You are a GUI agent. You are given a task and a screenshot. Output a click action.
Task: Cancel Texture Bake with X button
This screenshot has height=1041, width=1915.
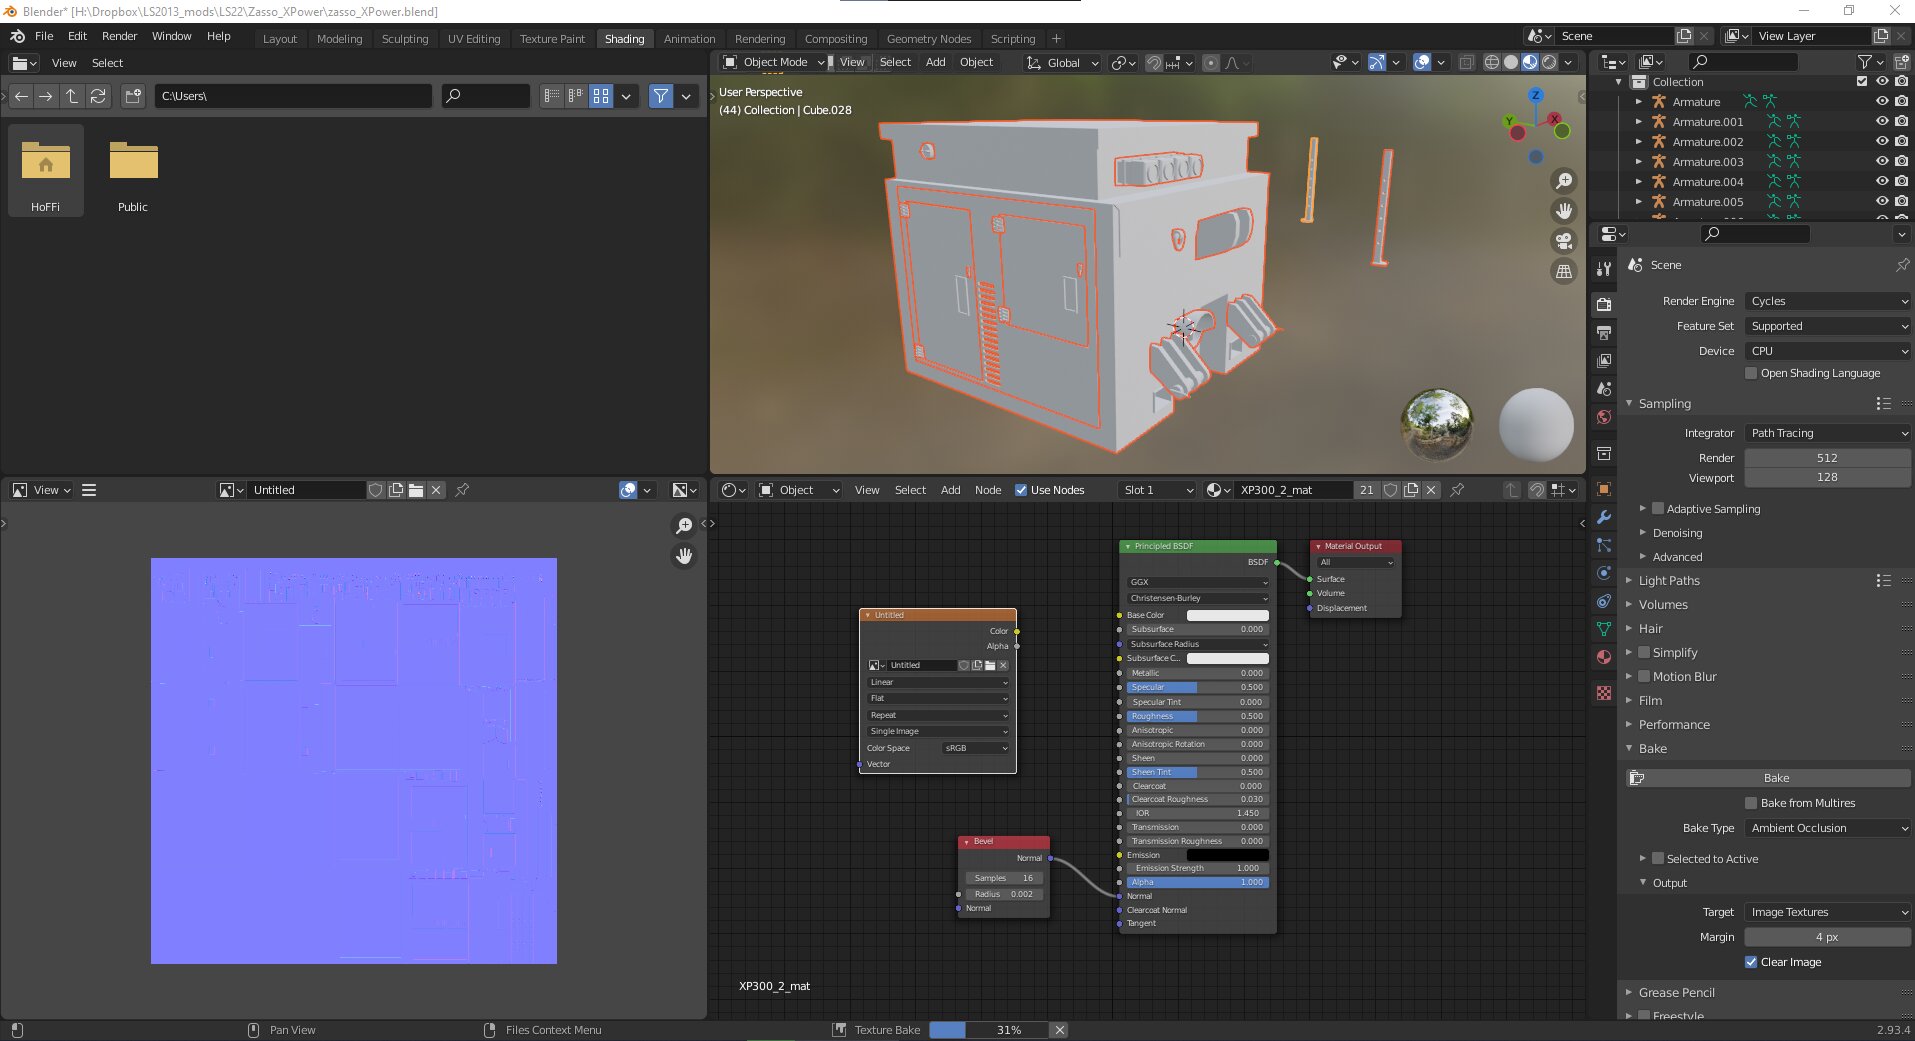[x=1060, y=1030]
